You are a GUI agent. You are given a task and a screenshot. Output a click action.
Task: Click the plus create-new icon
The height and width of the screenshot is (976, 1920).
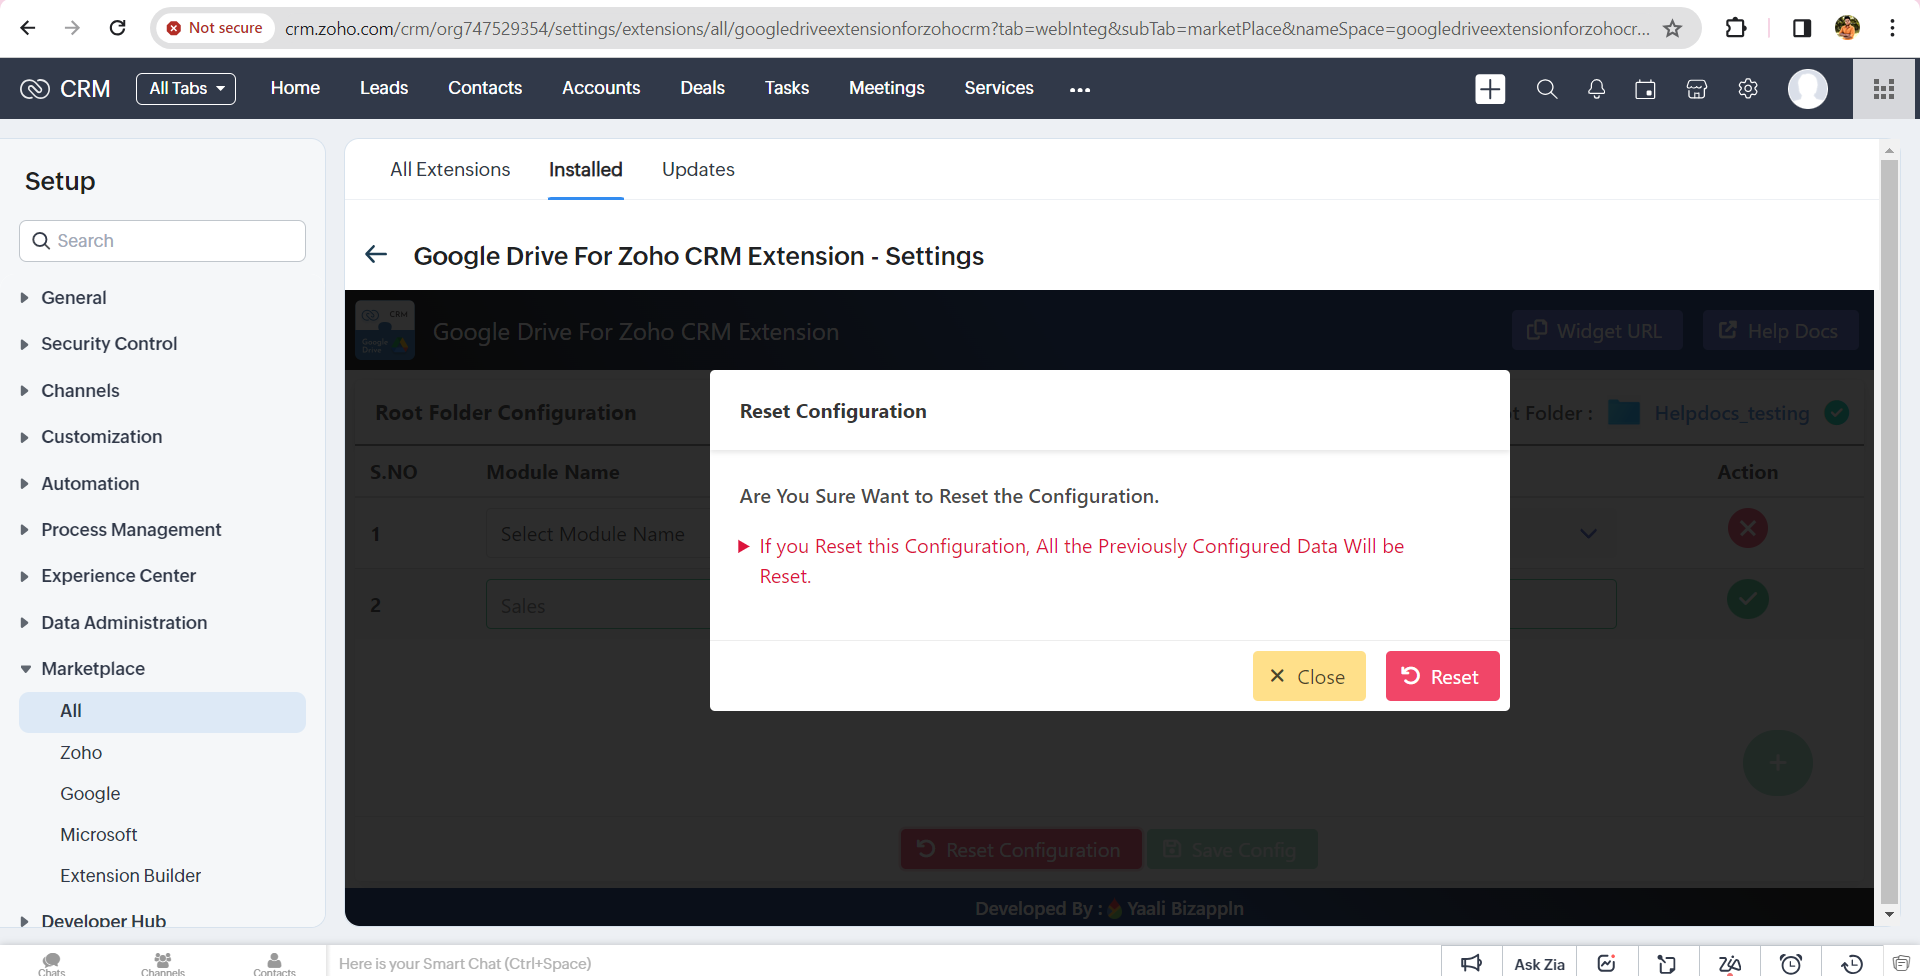point(1490,89)
